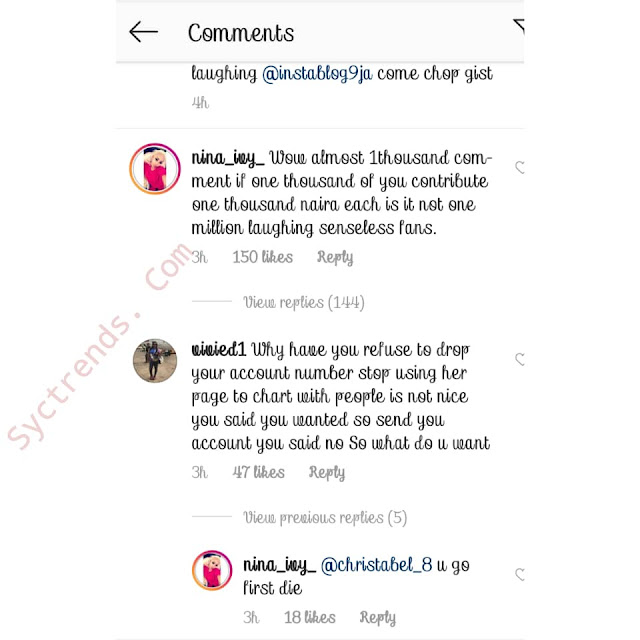Like nina_ivy_'s one thousand naira comment
The width and height of the screenshot is (640, 640).
point(520,167)
